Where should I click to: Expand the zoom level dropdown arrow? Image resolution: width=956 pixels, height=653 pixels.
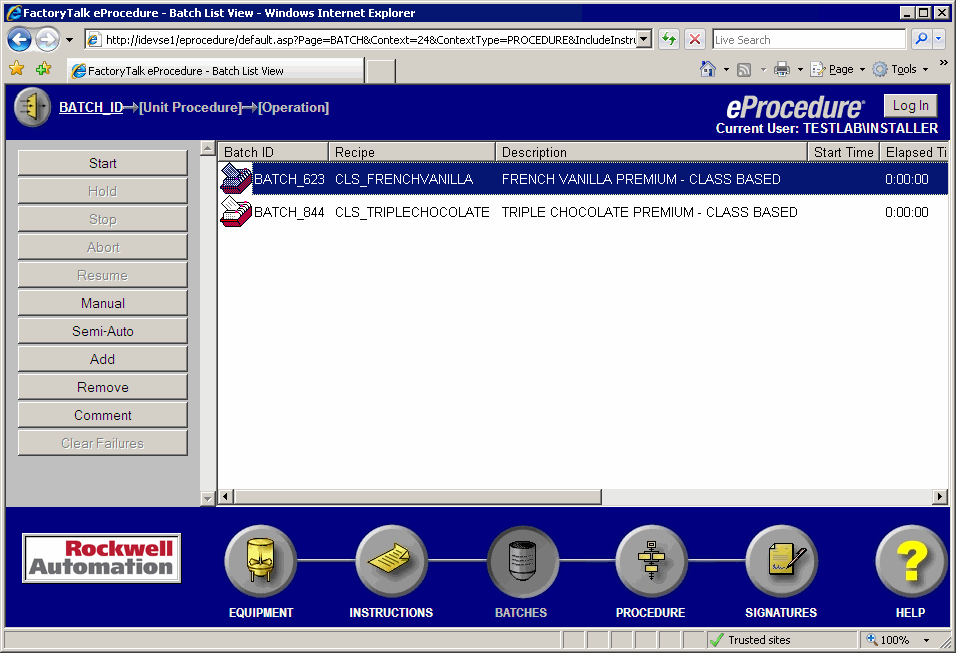(926, 640)
